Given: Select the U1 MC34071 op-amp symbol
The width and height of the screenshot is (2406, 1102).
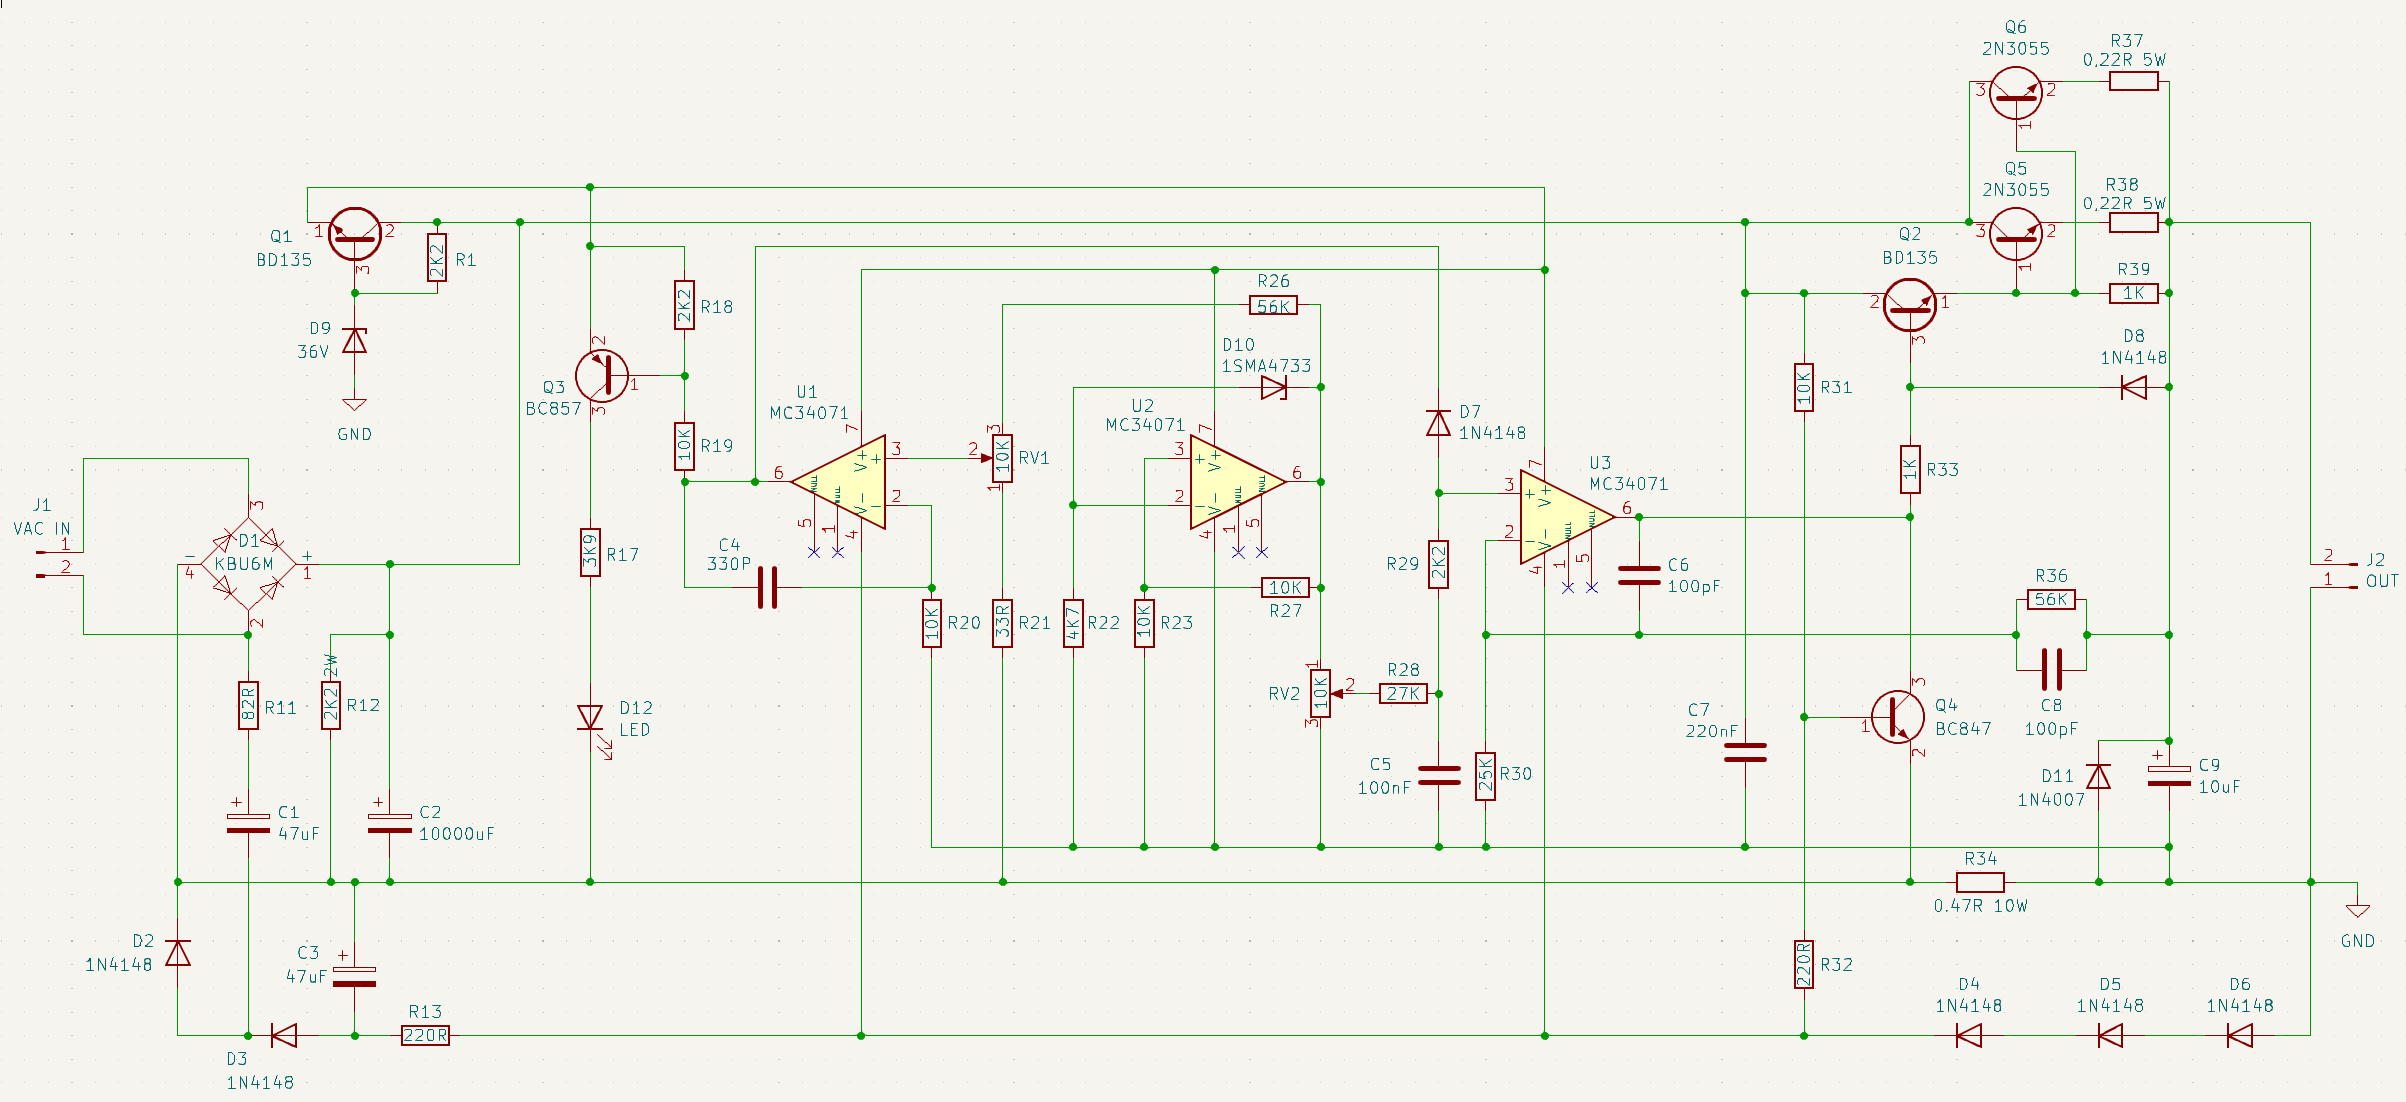Looking at the screenshot, I should 838,482.
